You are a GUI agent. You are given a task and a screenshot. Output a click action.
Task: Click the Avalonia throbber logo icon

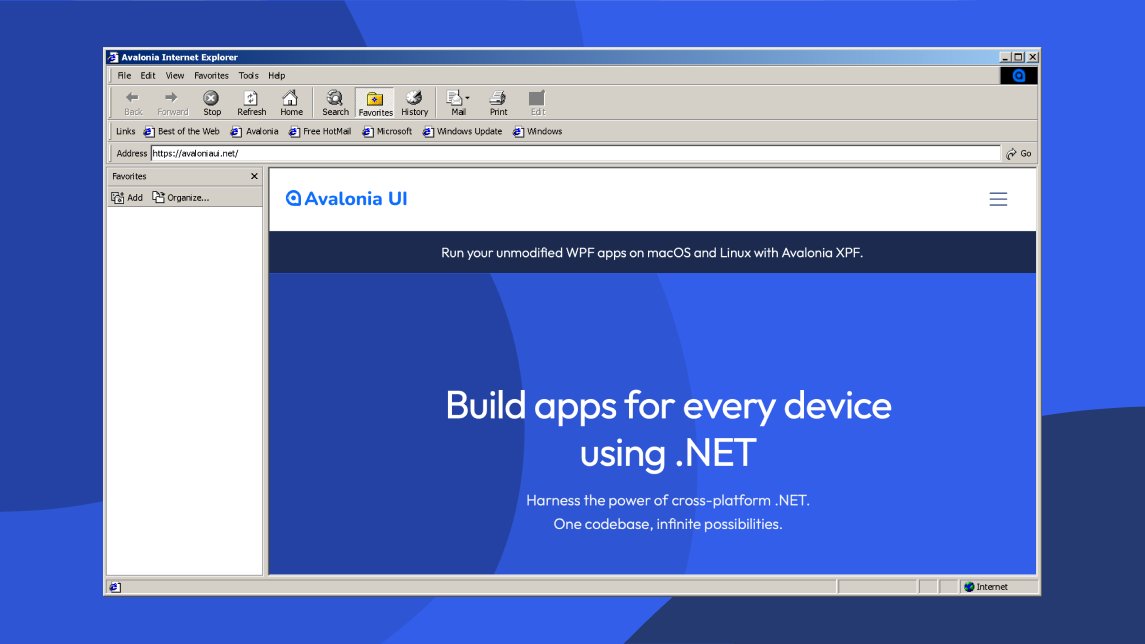[1019, 75]
